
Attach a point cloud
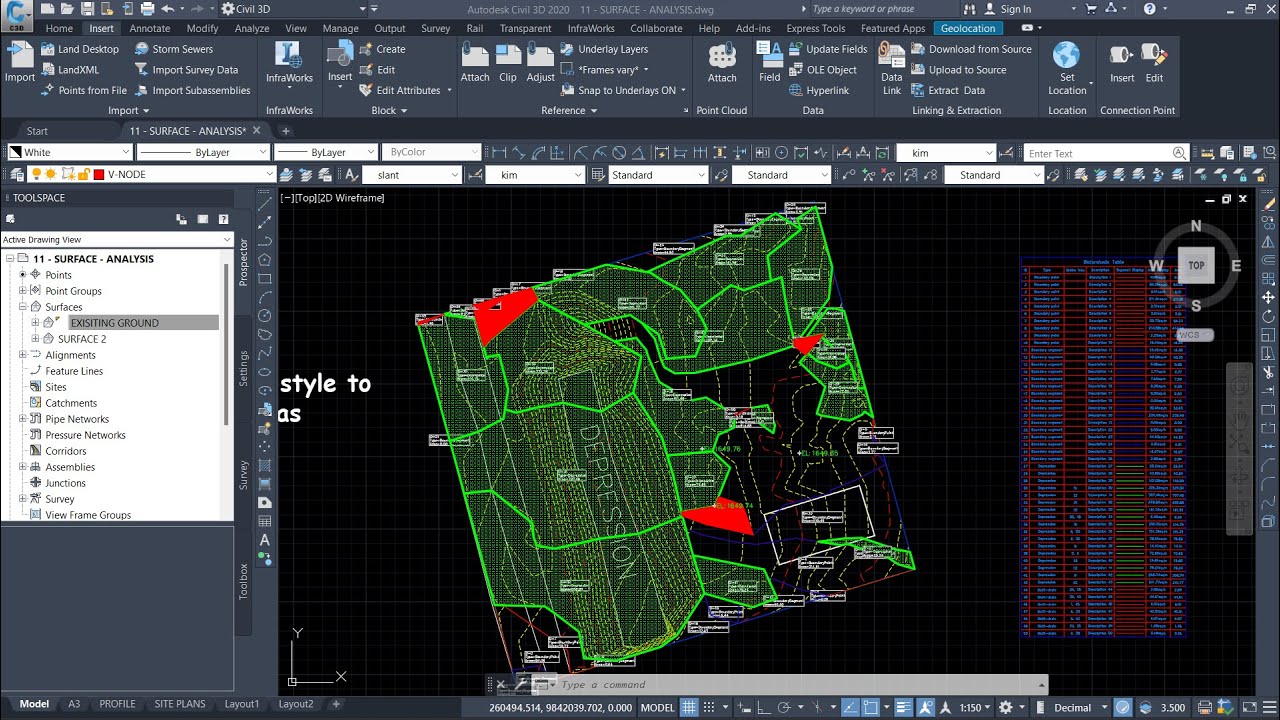click(722, 62)
